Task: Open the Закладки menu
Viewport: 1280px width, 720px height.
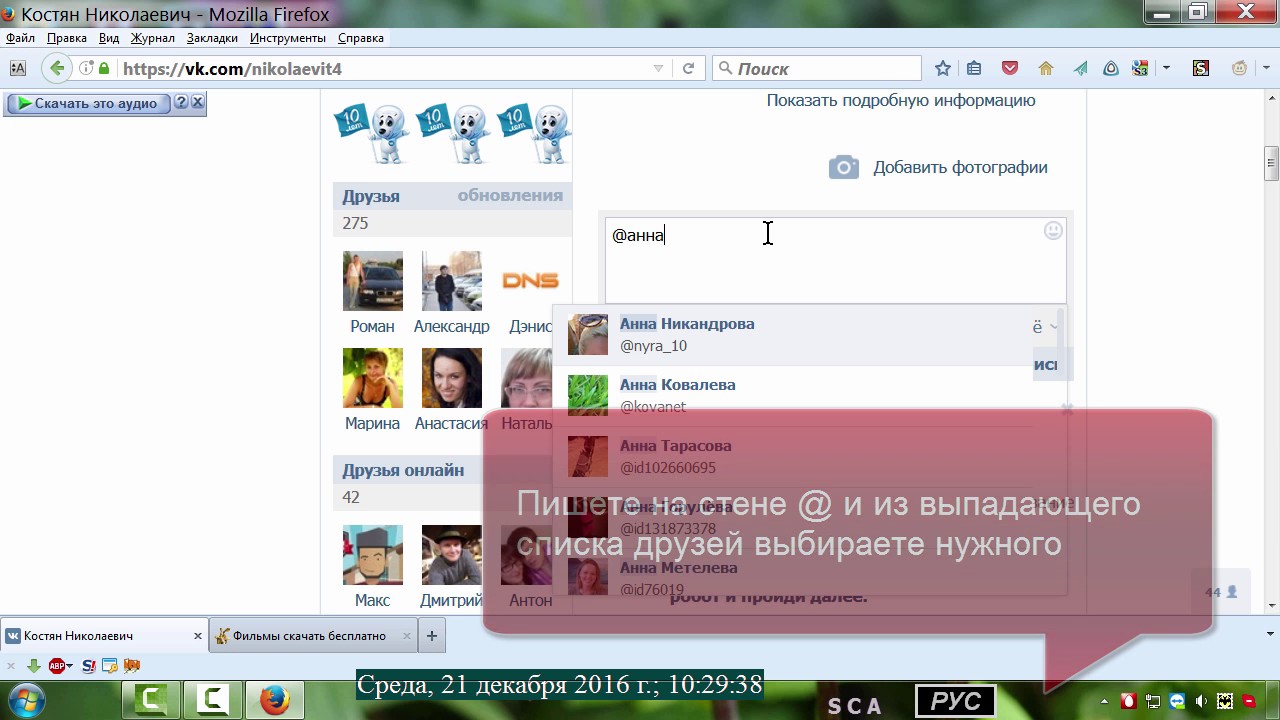Action: coord(212,38)
